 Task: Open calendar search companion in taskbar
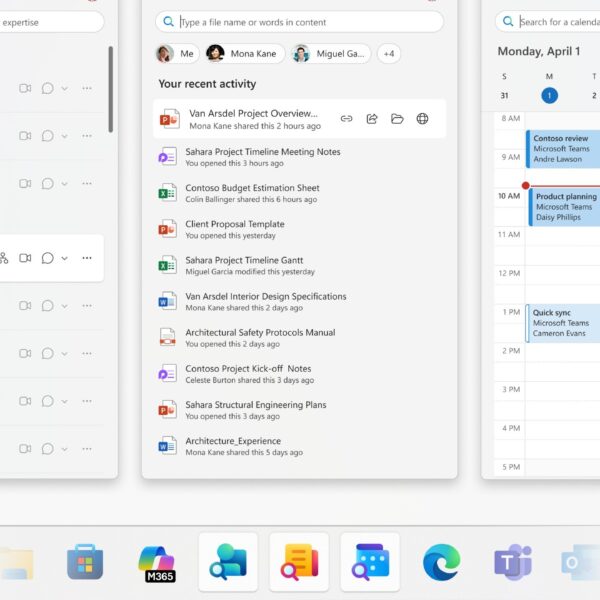point(370,562)
